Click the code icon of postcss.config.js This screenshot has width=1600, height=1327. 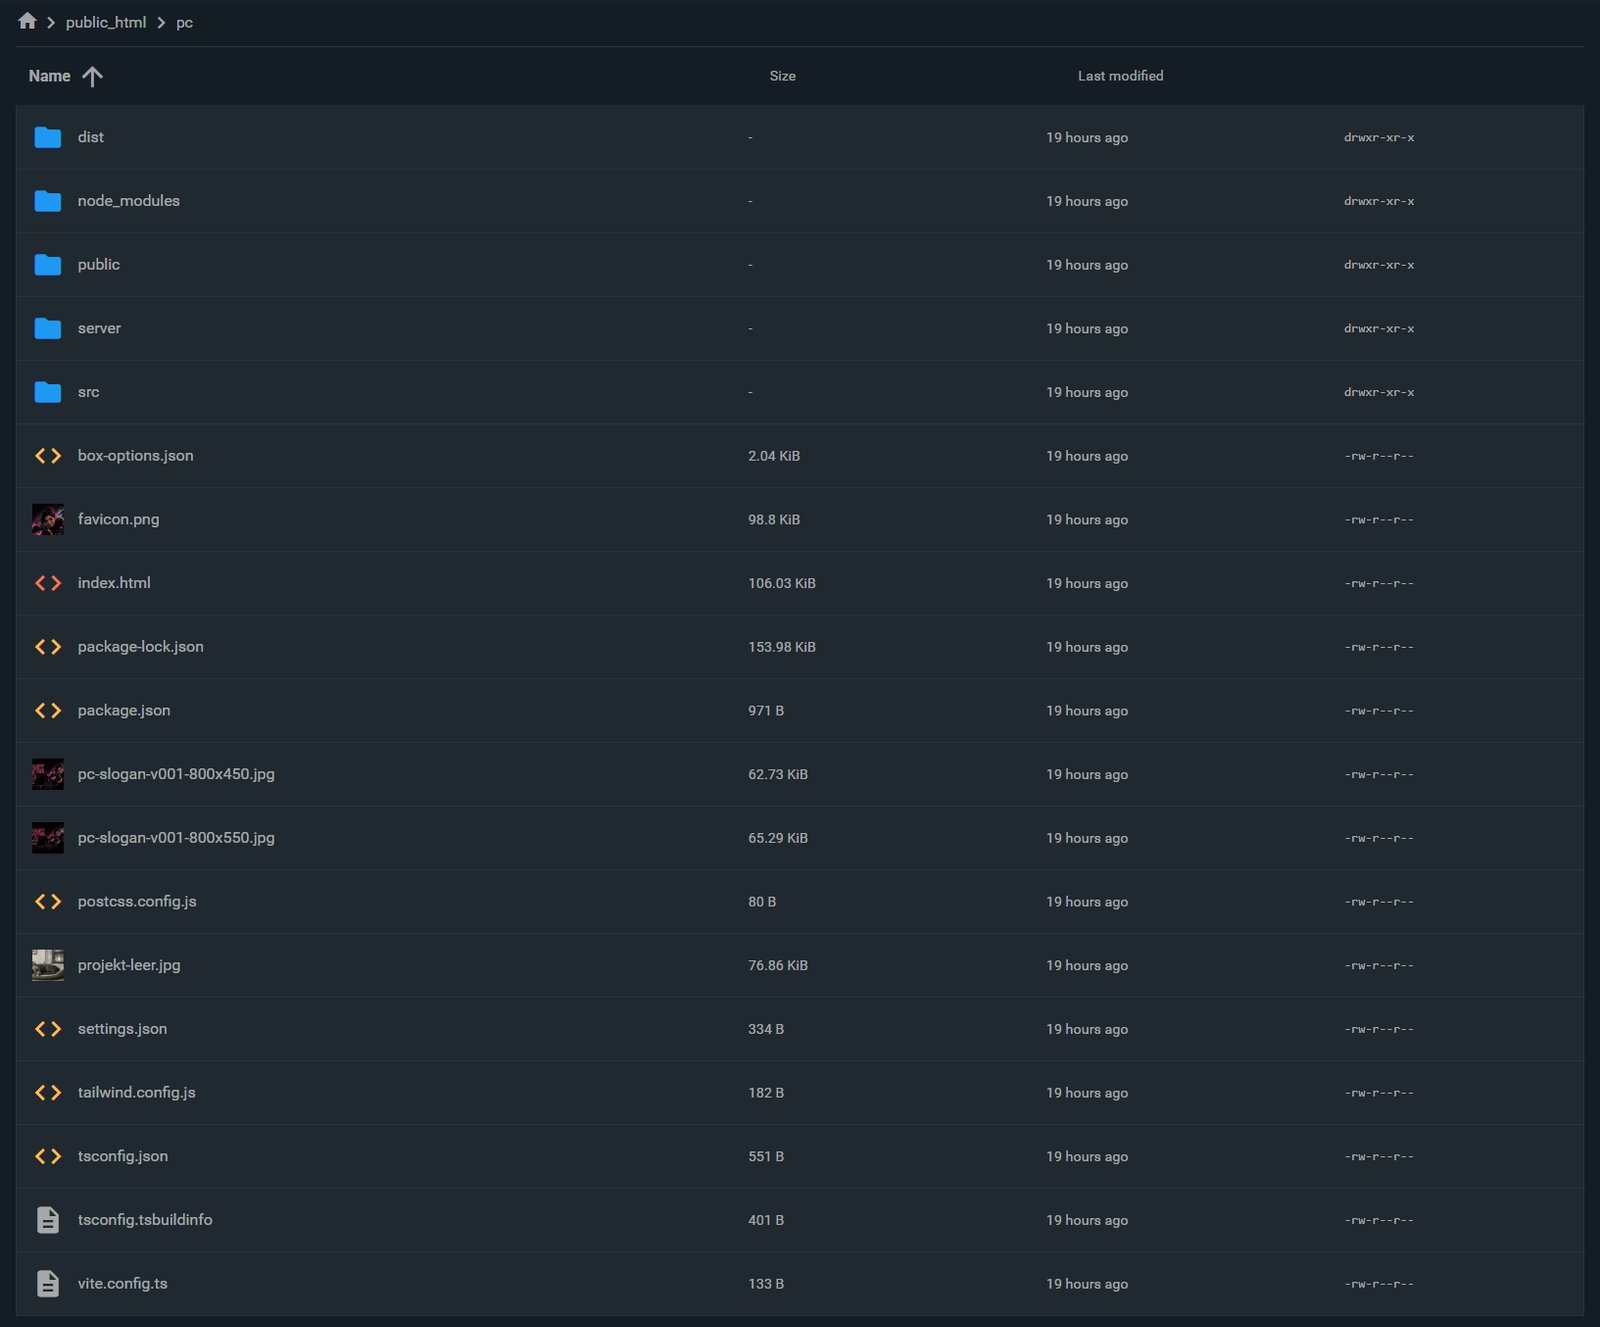pos(48,901)
